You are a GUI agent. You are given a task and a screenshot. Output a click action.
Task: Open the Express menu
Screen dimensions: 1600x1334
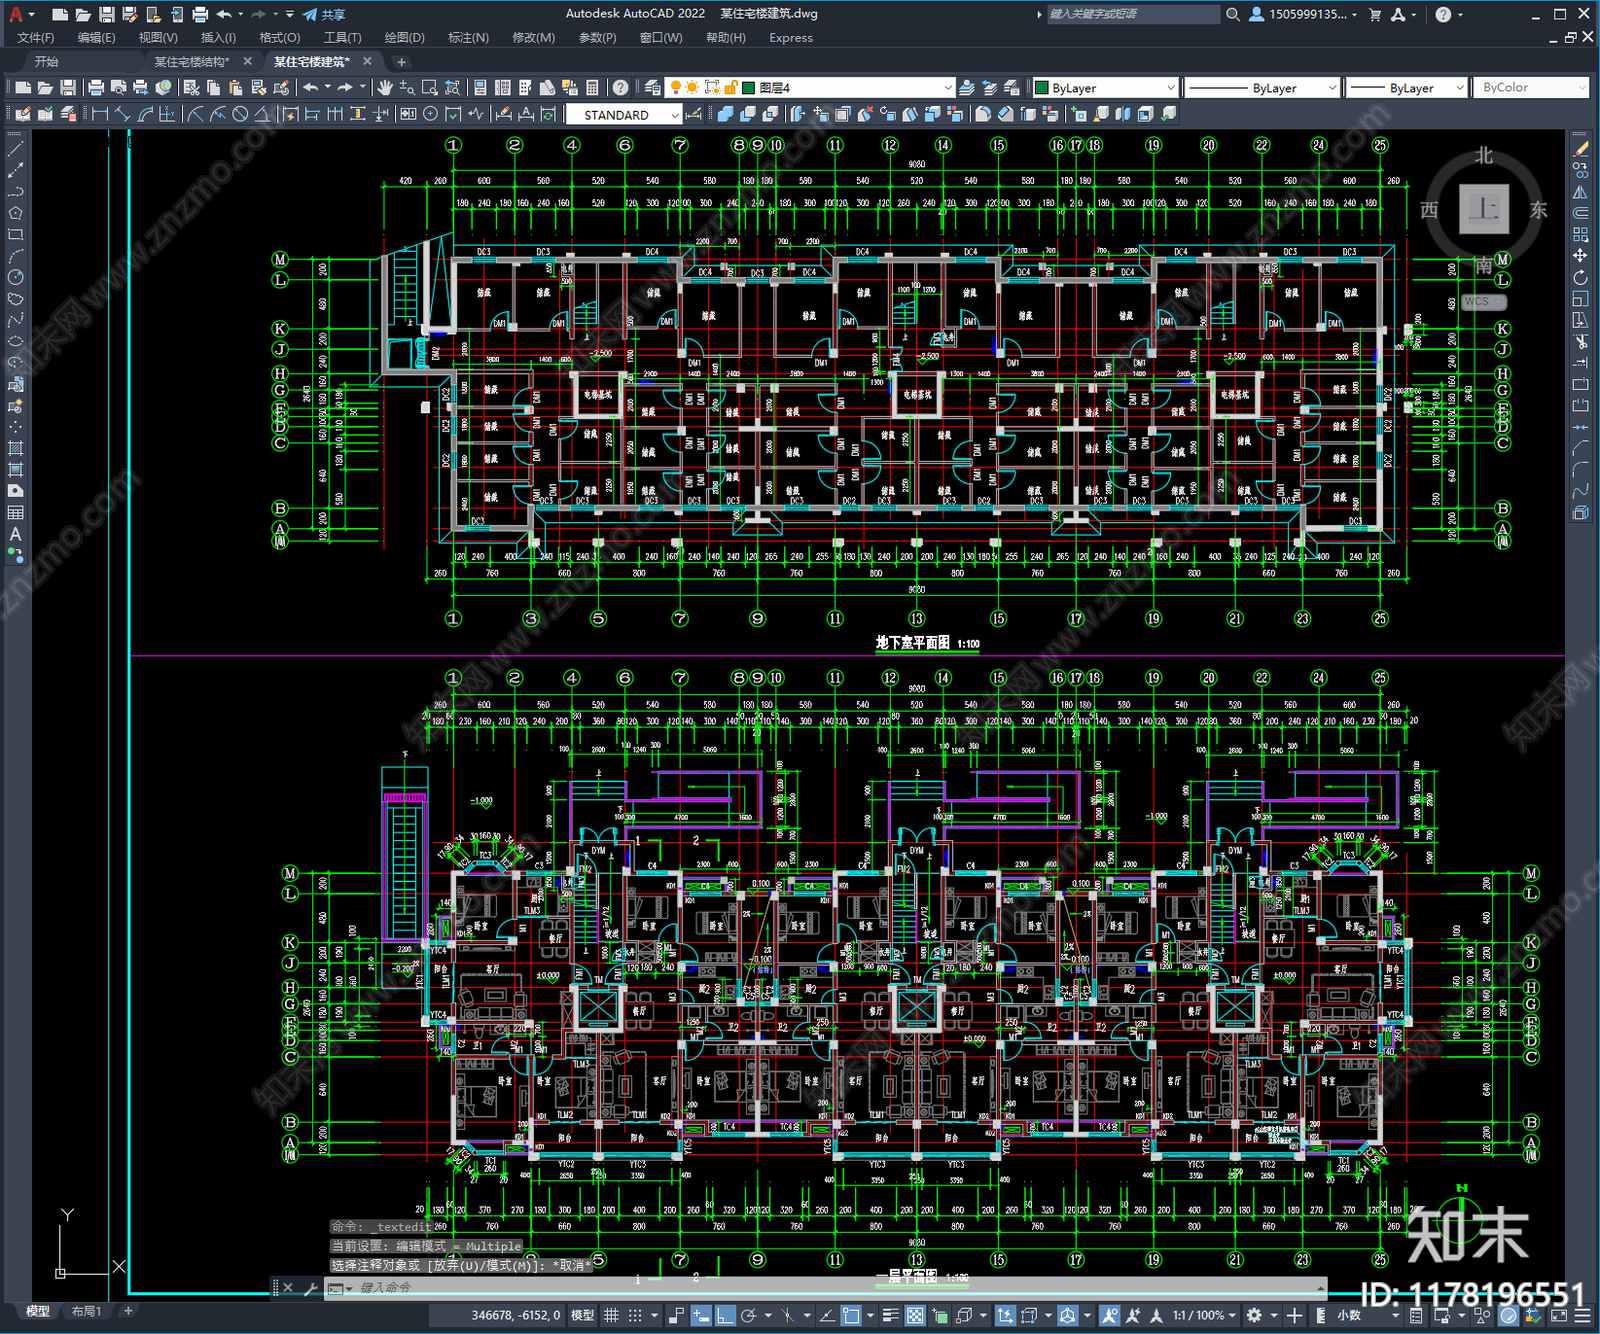click(791, 38)
